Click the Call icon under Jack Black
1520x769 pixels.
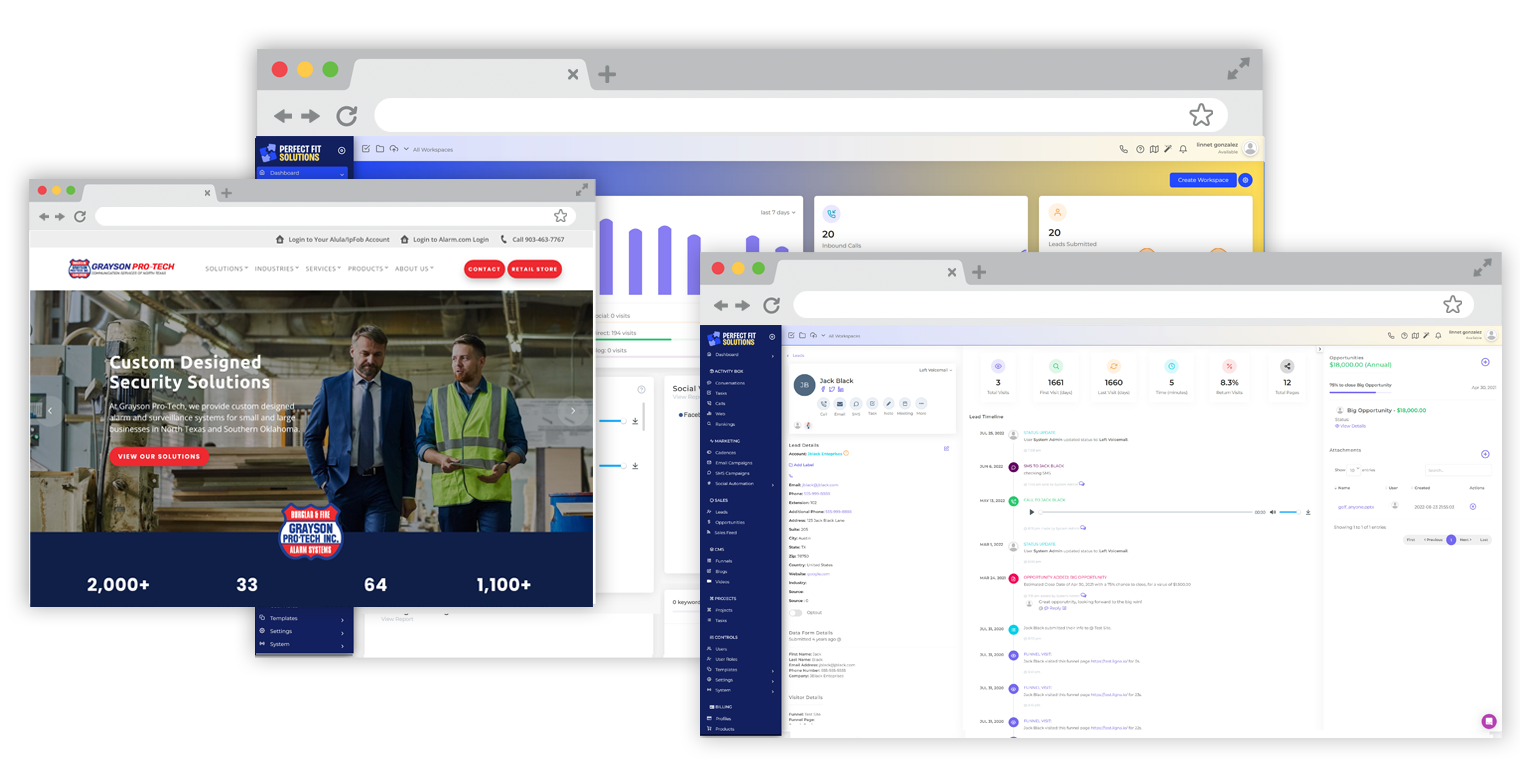tap(824, 404)
